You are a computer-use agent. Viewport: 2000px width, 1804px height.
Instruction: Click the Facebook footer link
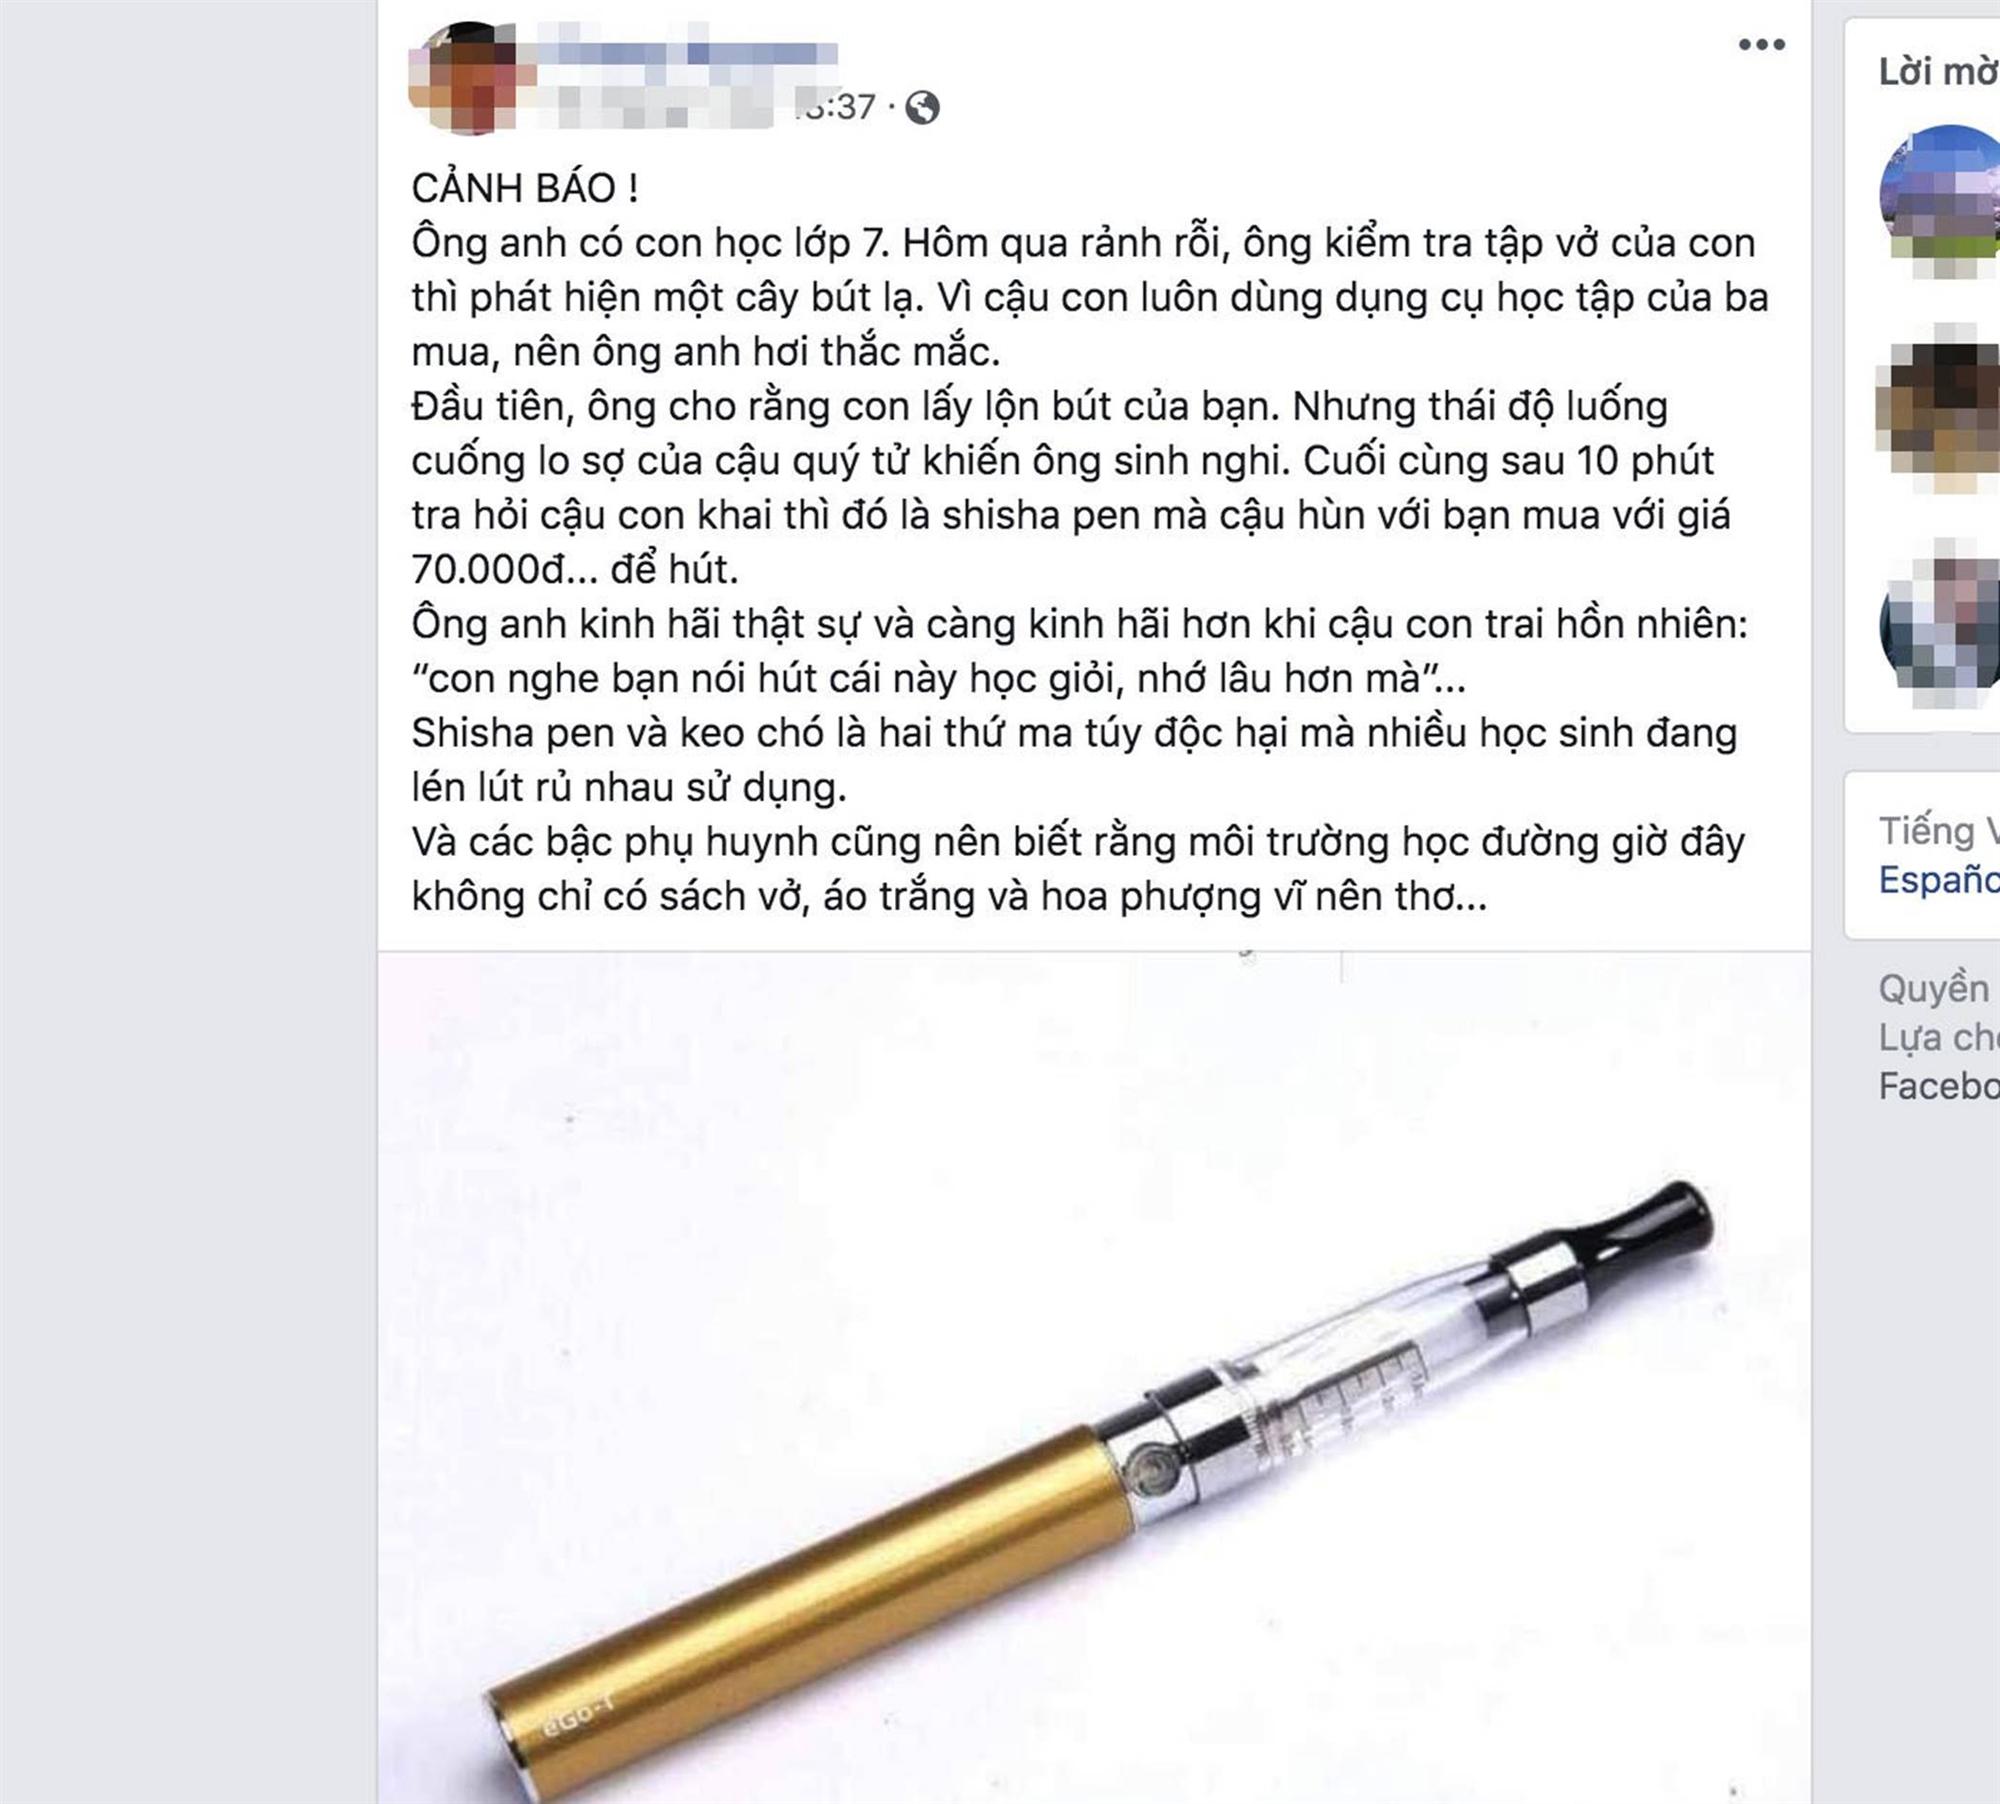click(1938, 1086)
